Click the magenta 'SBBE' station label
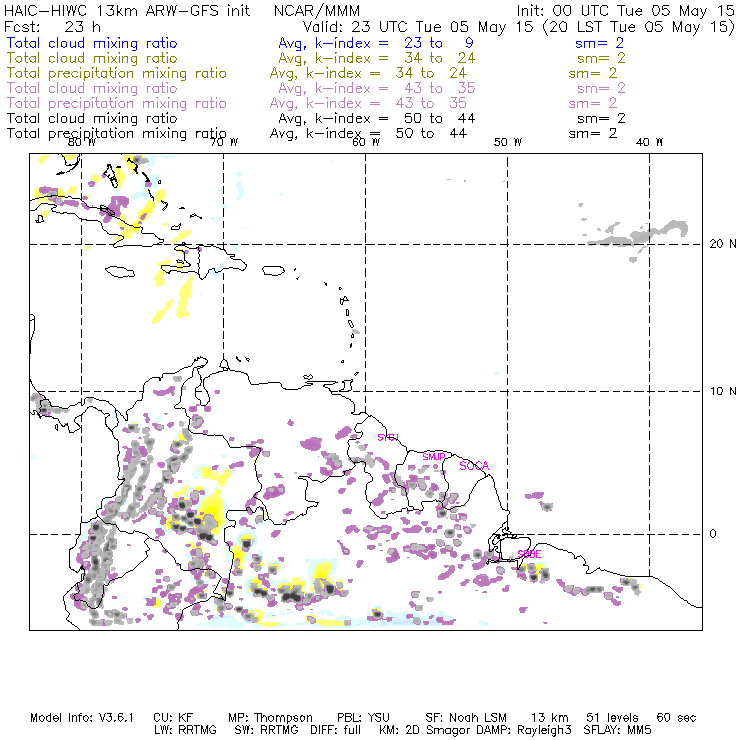 (x=529, y=554)
